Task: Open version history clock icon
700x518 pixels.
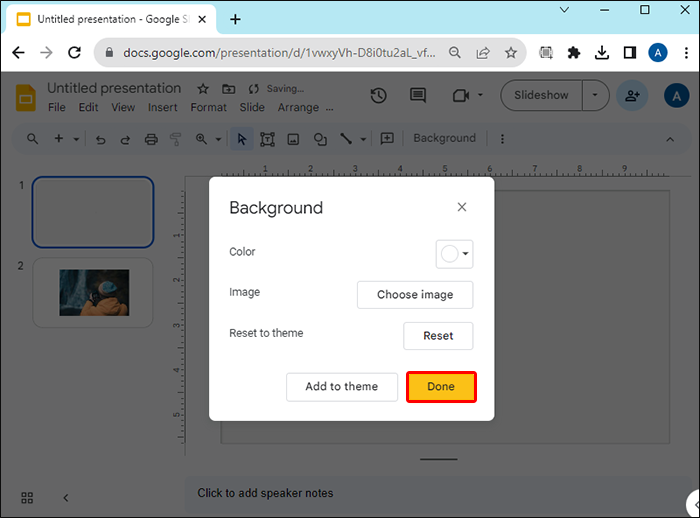Action: (x=378, y=96)
